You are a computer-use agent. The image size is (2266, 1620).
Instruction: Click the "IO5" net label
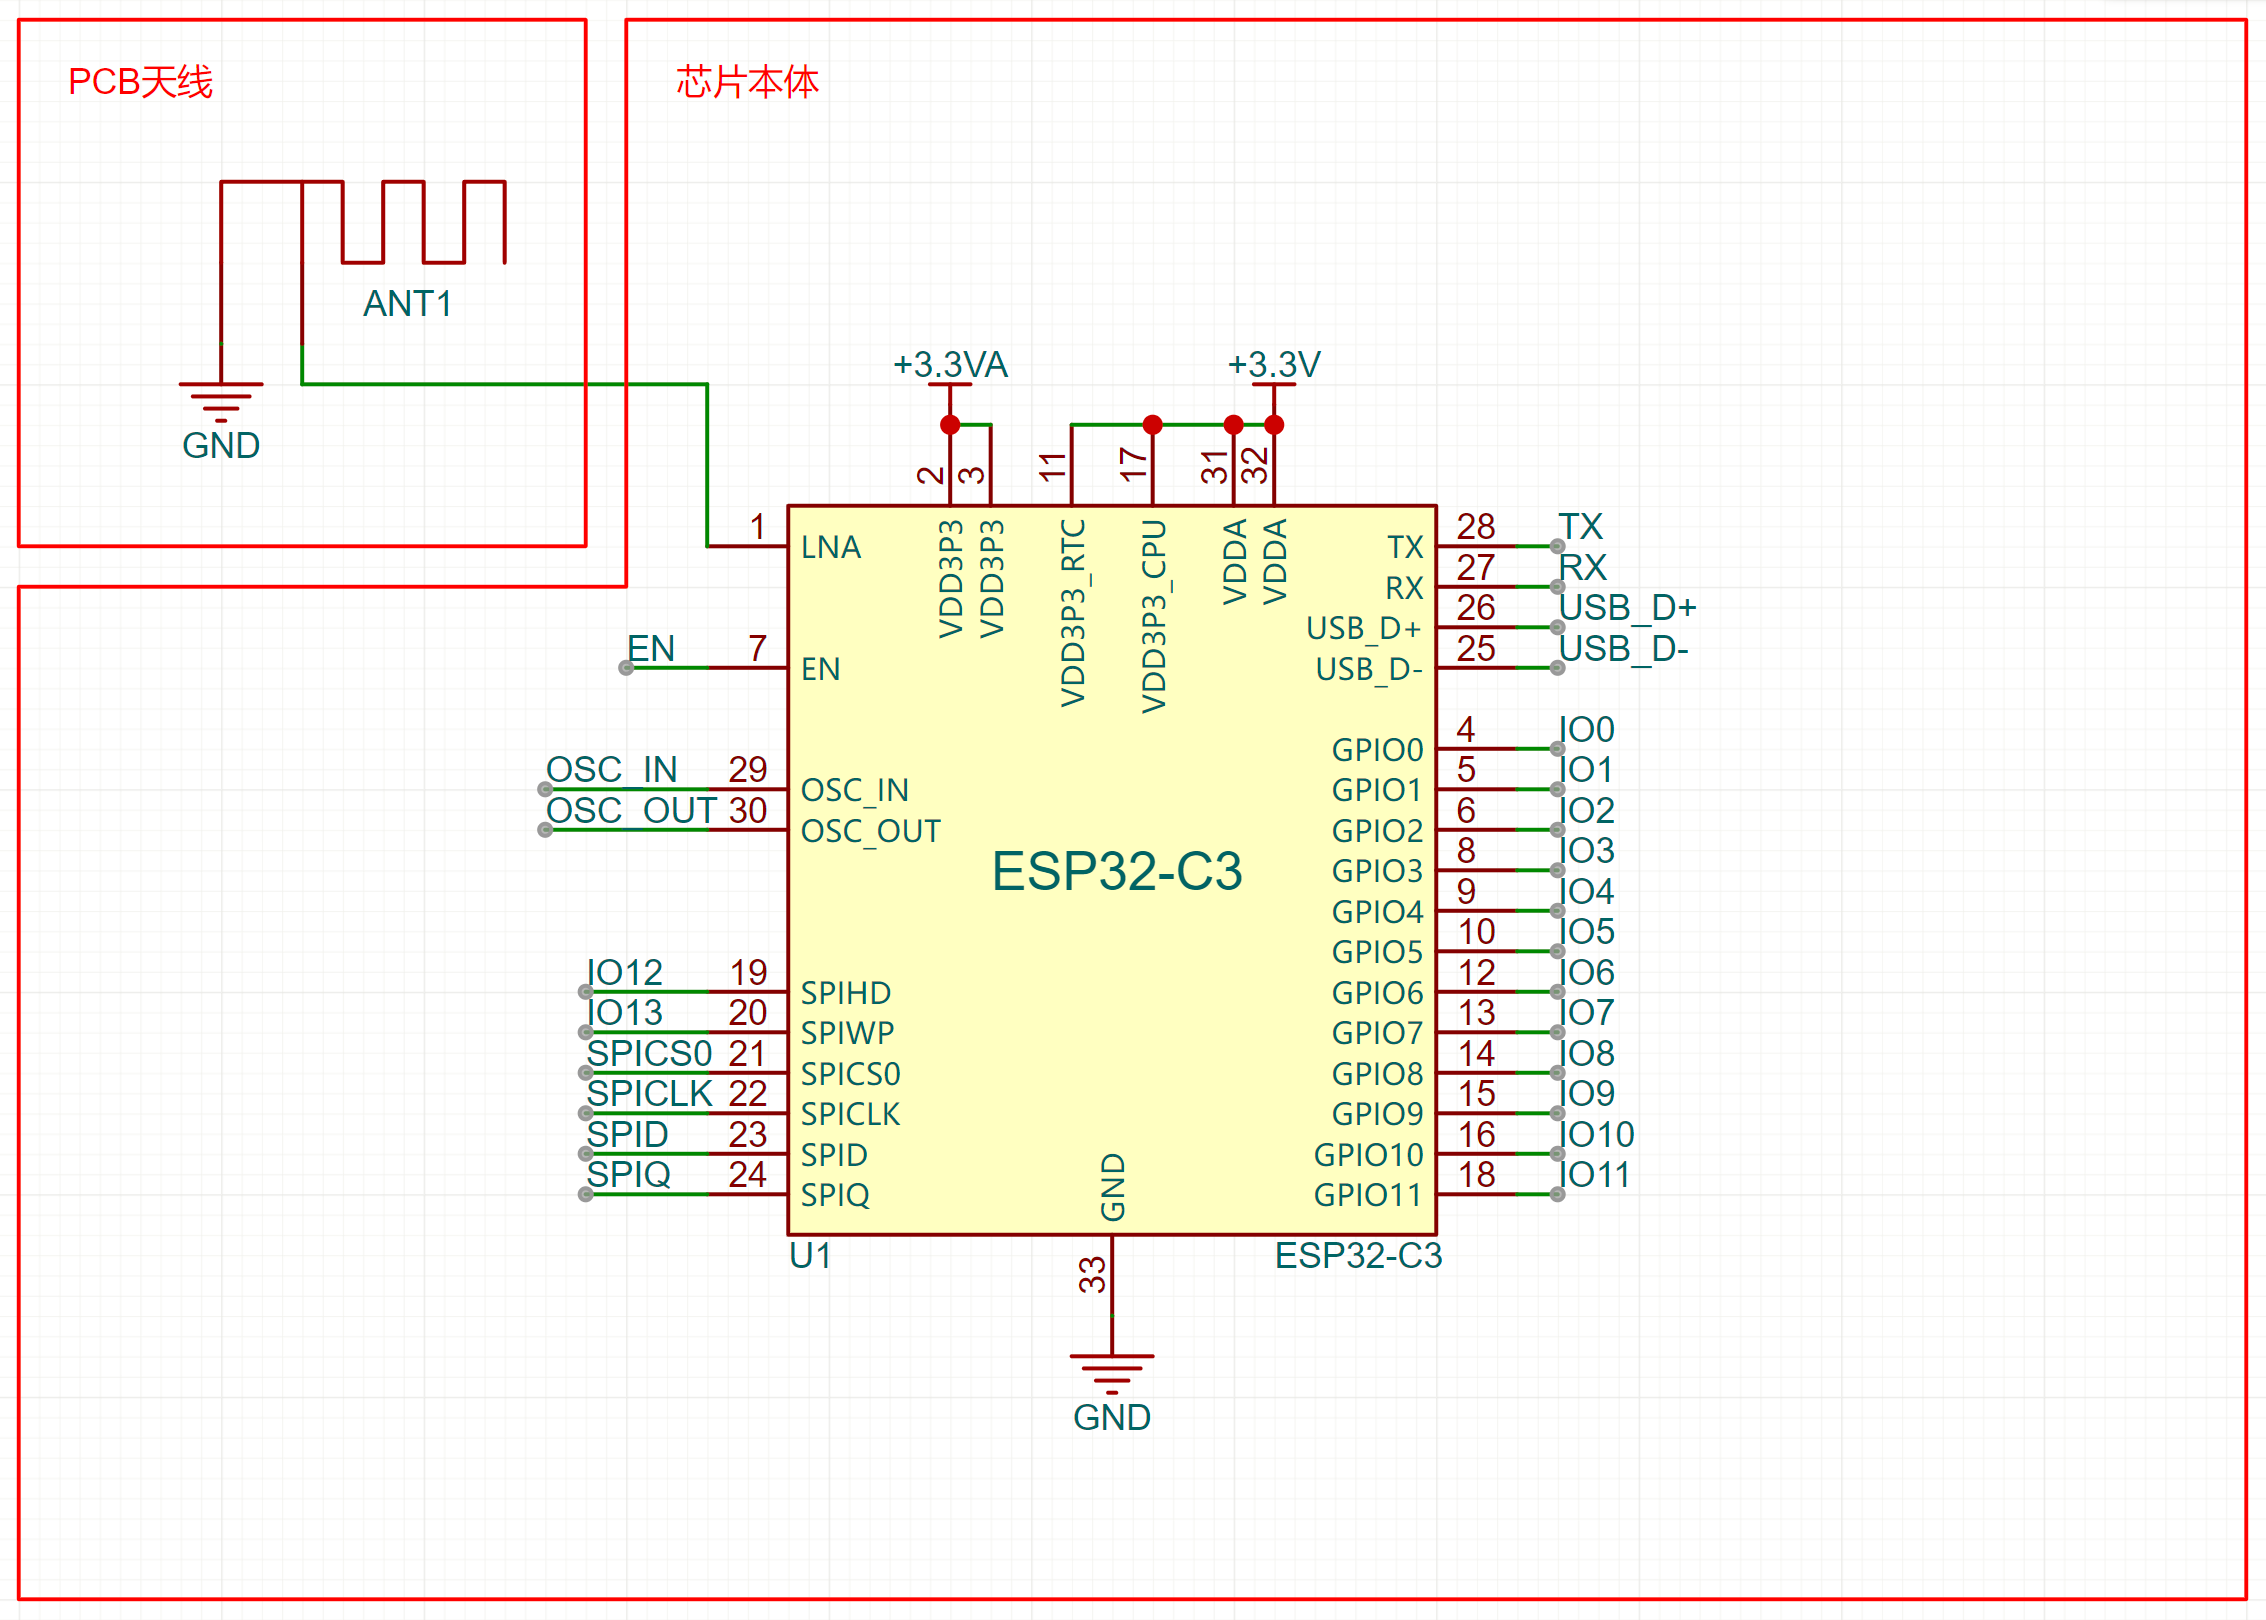1587,932
